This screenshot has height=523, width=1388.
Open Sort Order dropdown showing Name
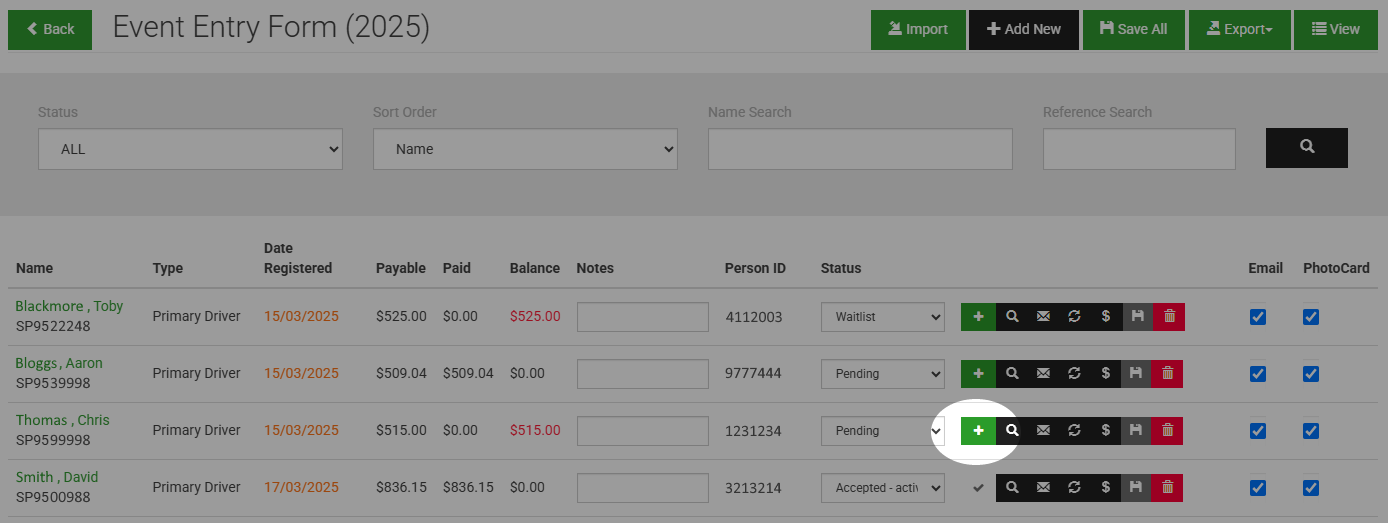click(525, 149)
